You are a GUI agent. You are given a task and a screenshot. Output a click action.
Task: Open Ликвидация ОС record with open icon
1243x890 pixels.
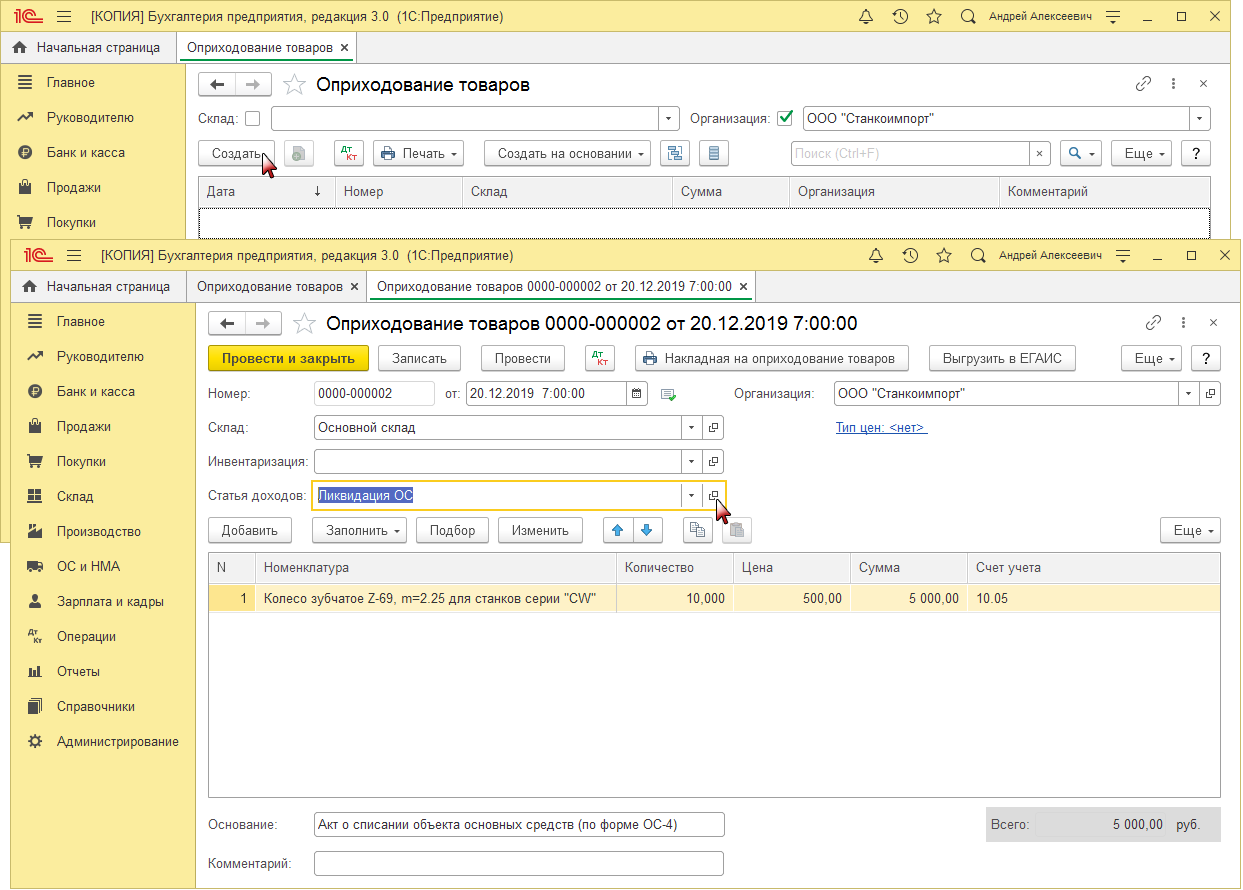coord(713,495)
